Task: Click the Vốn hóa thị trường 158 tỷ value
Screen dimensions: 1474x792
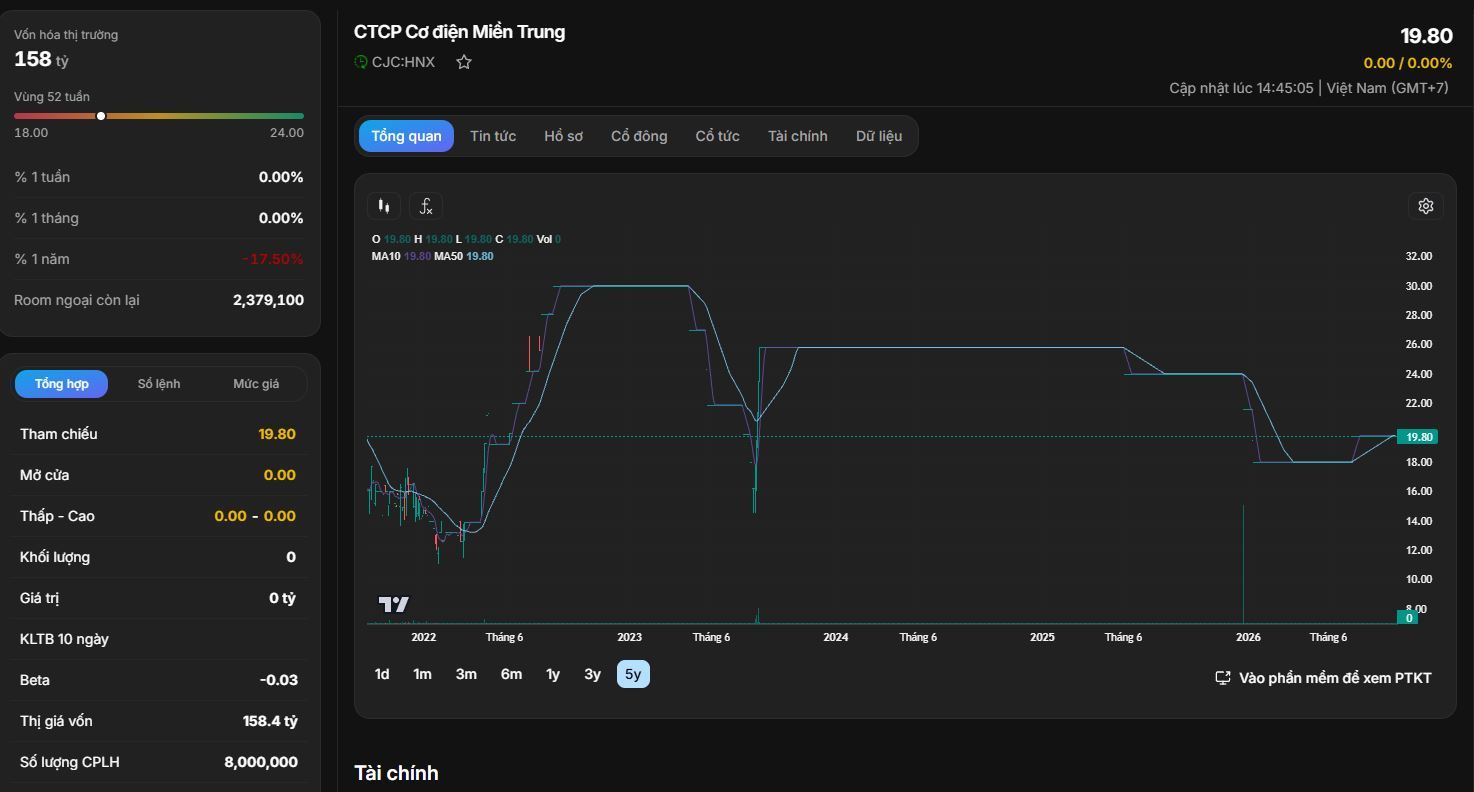Action: (41, 59)
